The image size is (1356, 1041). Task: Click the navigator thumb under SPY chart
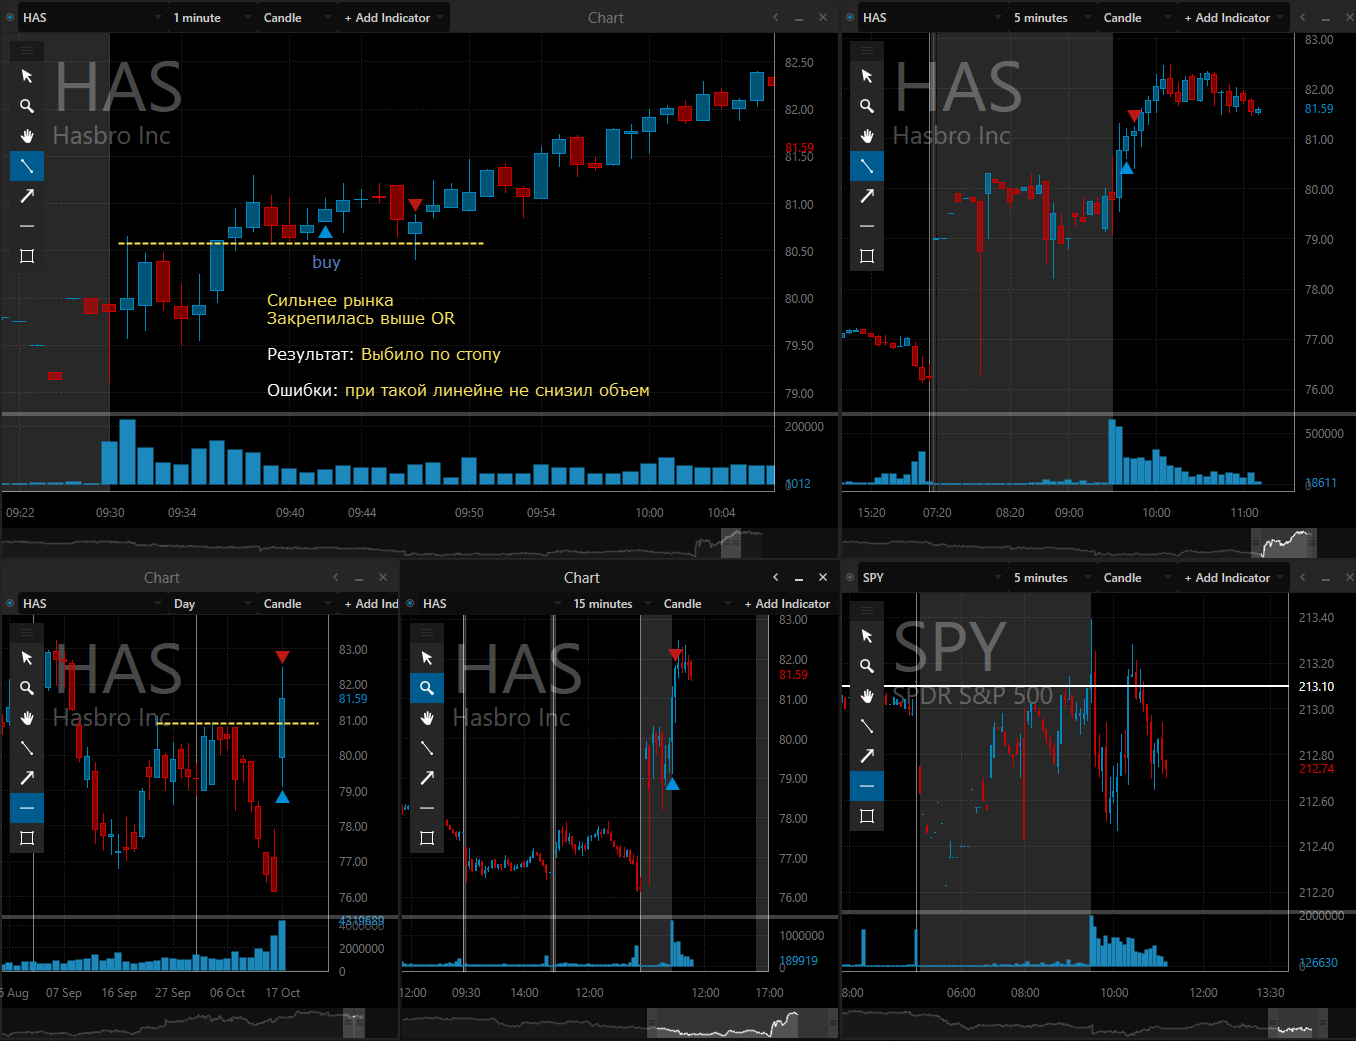pyautogui.click(x=1297, y=1024)
